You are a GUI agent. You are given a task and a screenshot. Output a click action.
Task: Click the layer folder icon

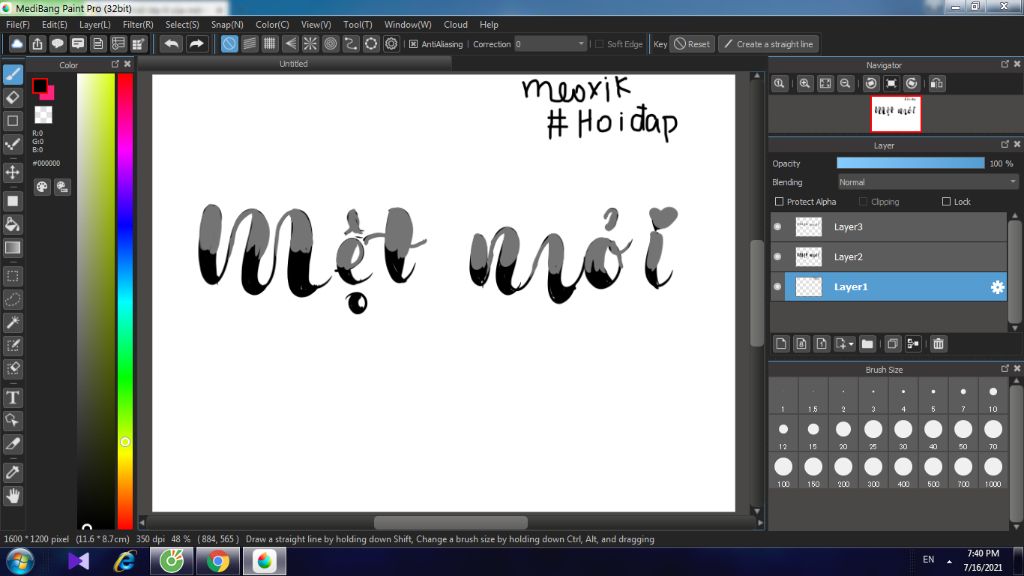point(867,344)
